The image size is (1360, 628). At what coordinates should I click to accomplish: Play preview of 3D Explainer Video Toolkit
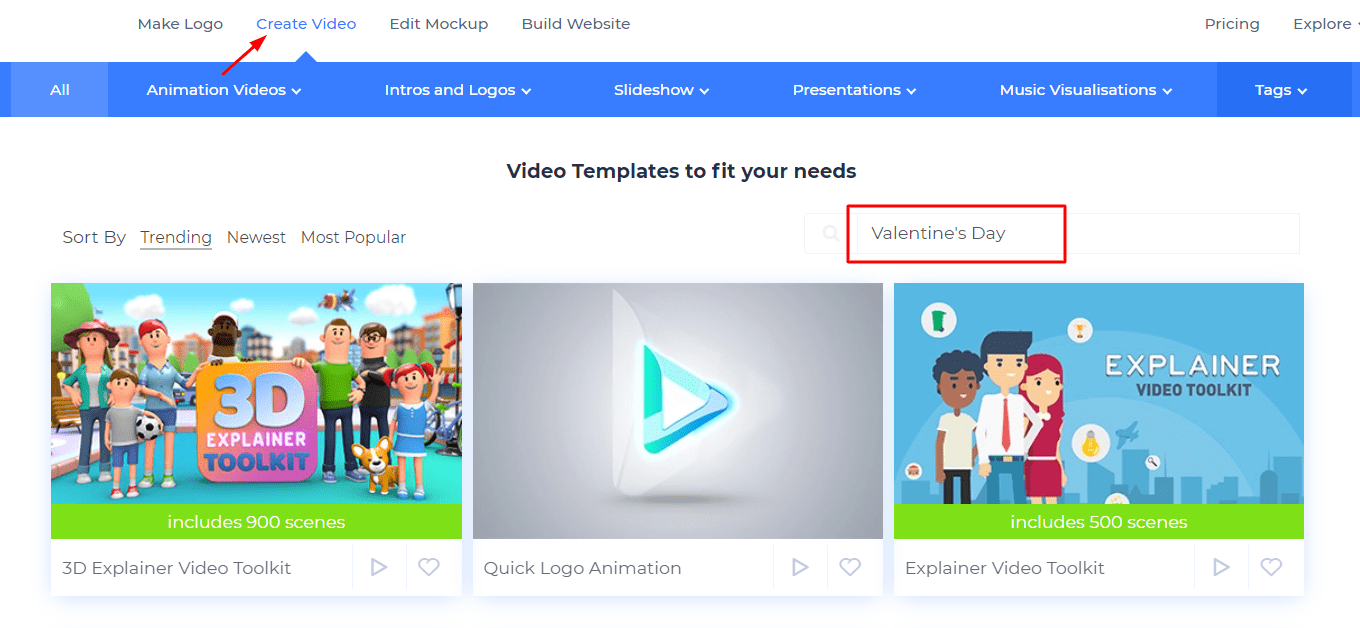pos(379,567)
